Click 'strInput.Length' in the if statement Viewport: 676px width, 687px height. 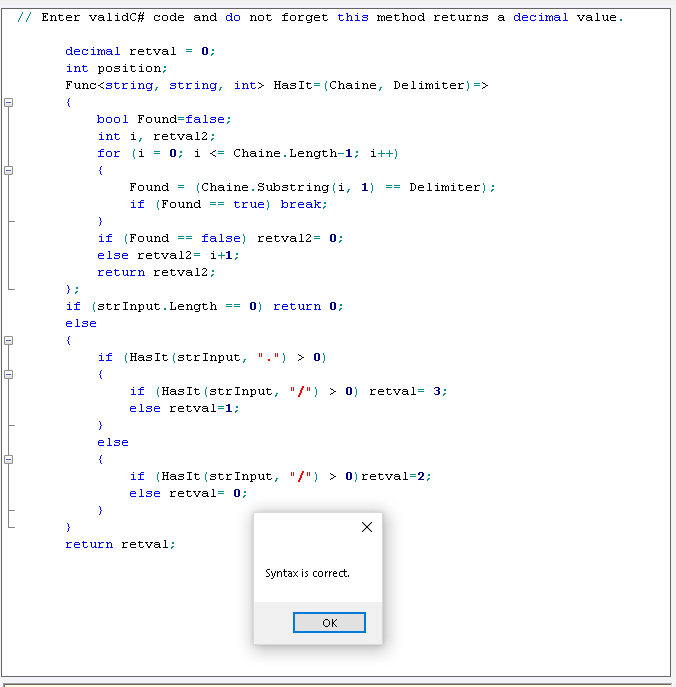(x=157, y=306)
